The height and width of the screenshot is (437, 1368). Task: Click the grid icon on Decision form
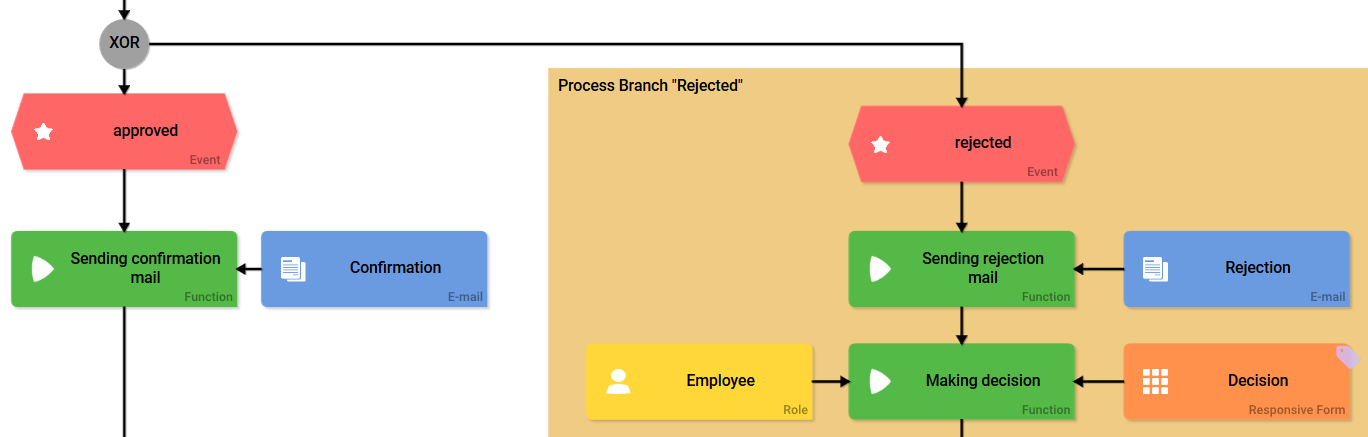[1155, 381]
